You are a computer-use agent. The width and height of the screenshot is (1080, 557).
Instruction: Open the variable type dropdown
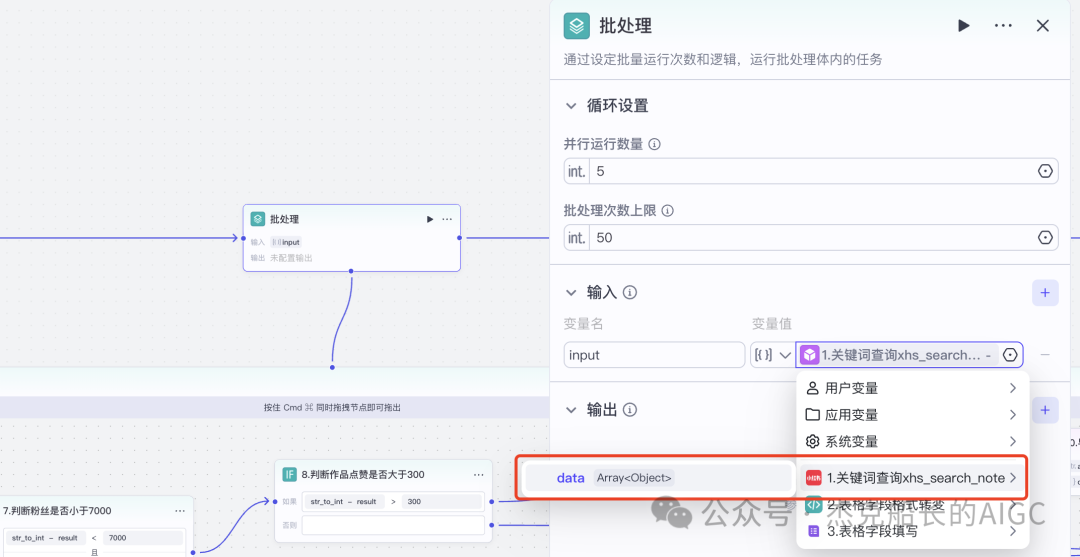coord(771,355)
